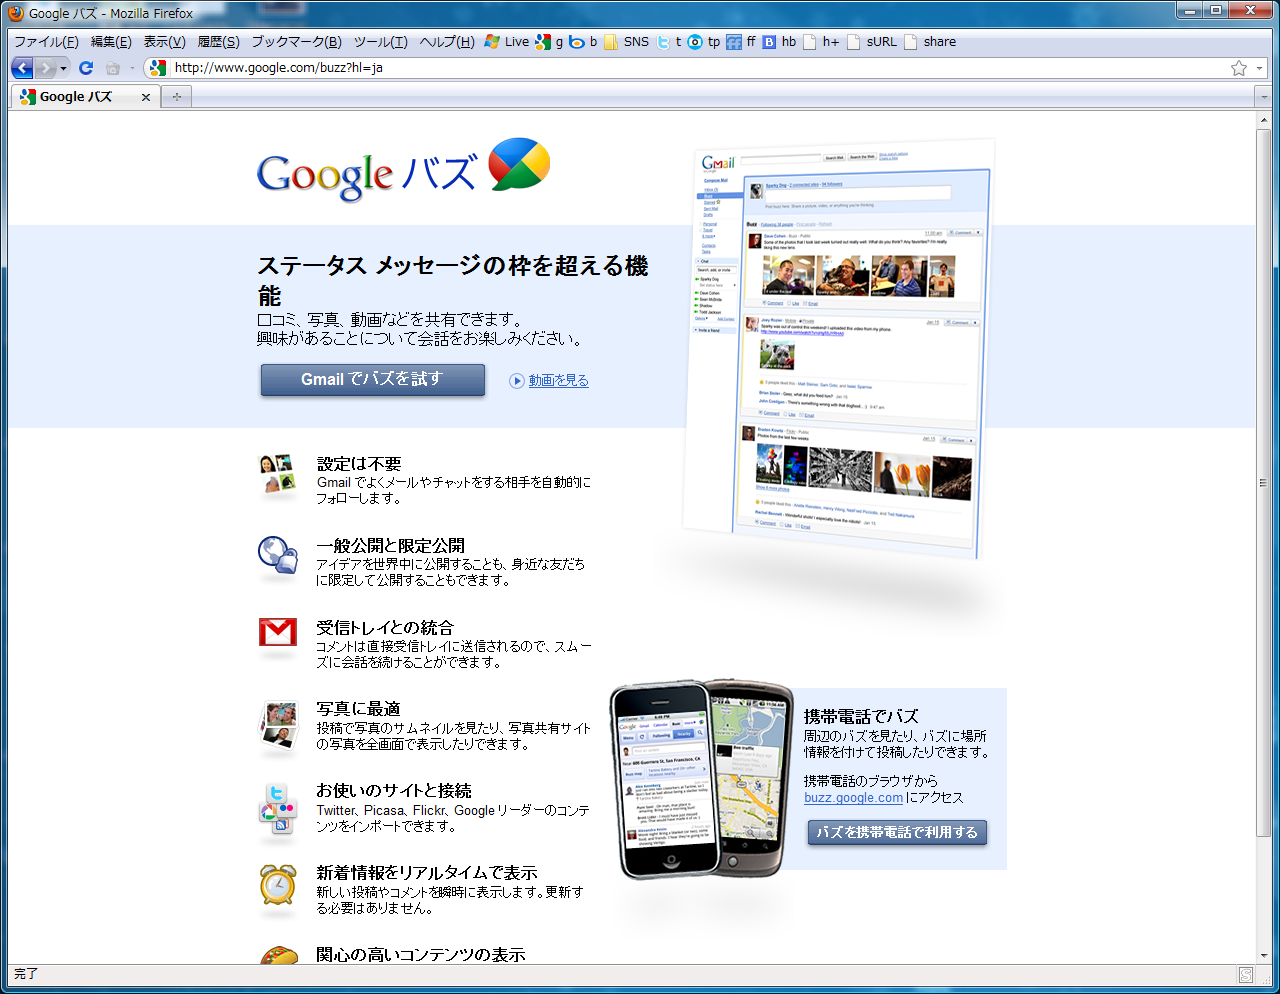
Task: Go forward with the navigation arrow
Action: click(x=46, y=68)
